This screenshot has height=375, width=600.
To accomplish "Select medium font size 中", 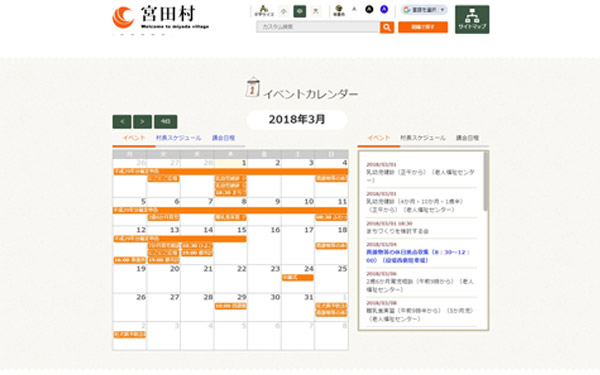I will 300,11.
